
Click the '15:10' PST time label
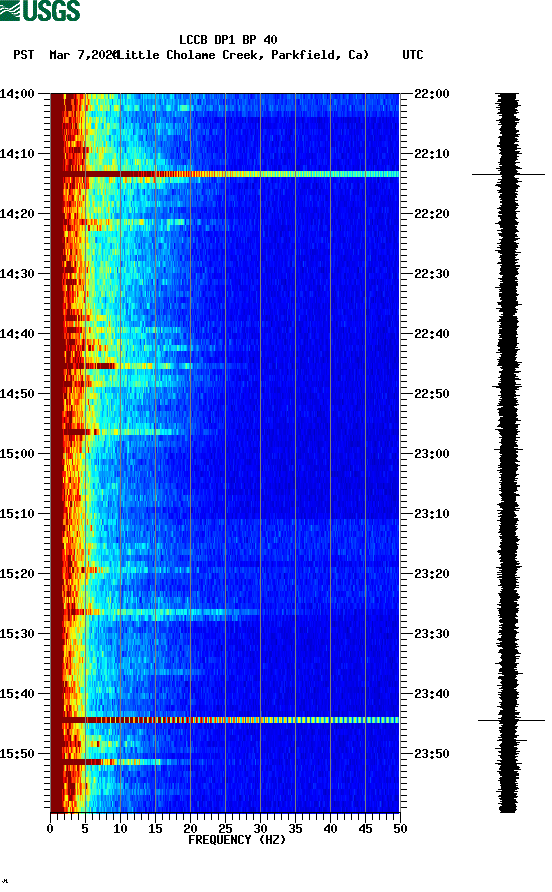pos(17,514)
